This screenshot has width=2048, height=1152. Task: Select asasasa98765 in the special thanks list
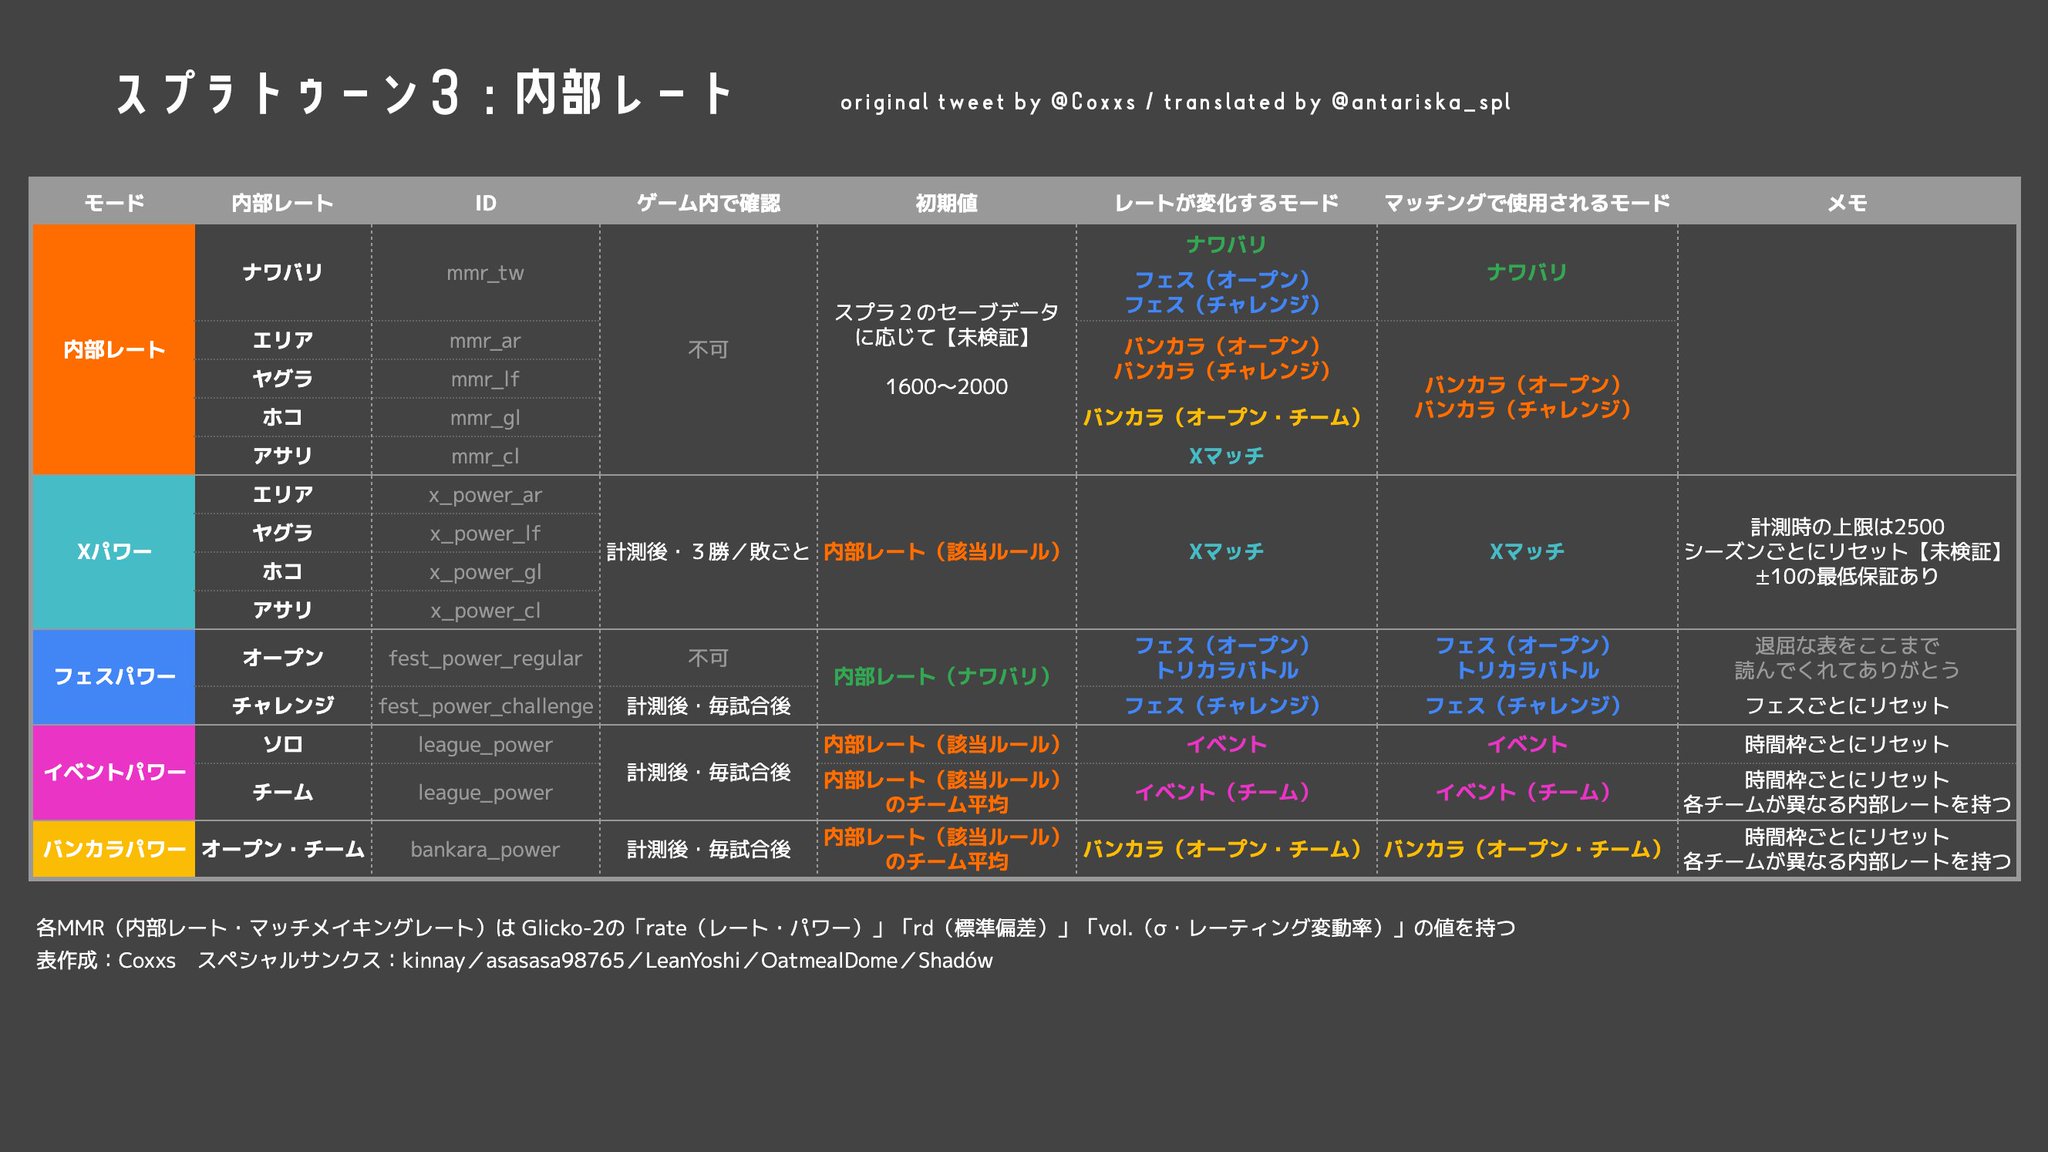point(555,961)
